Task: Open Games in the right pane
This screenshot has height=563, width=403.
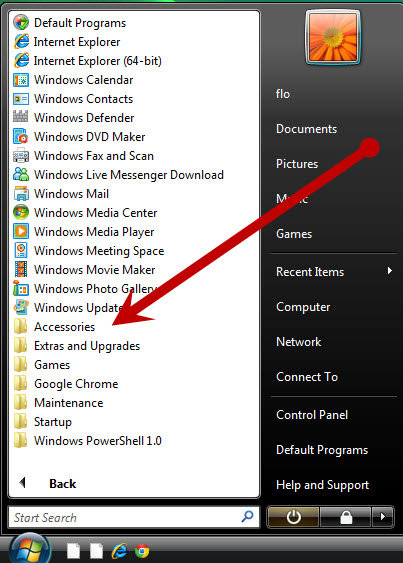Action: [294, 234]
